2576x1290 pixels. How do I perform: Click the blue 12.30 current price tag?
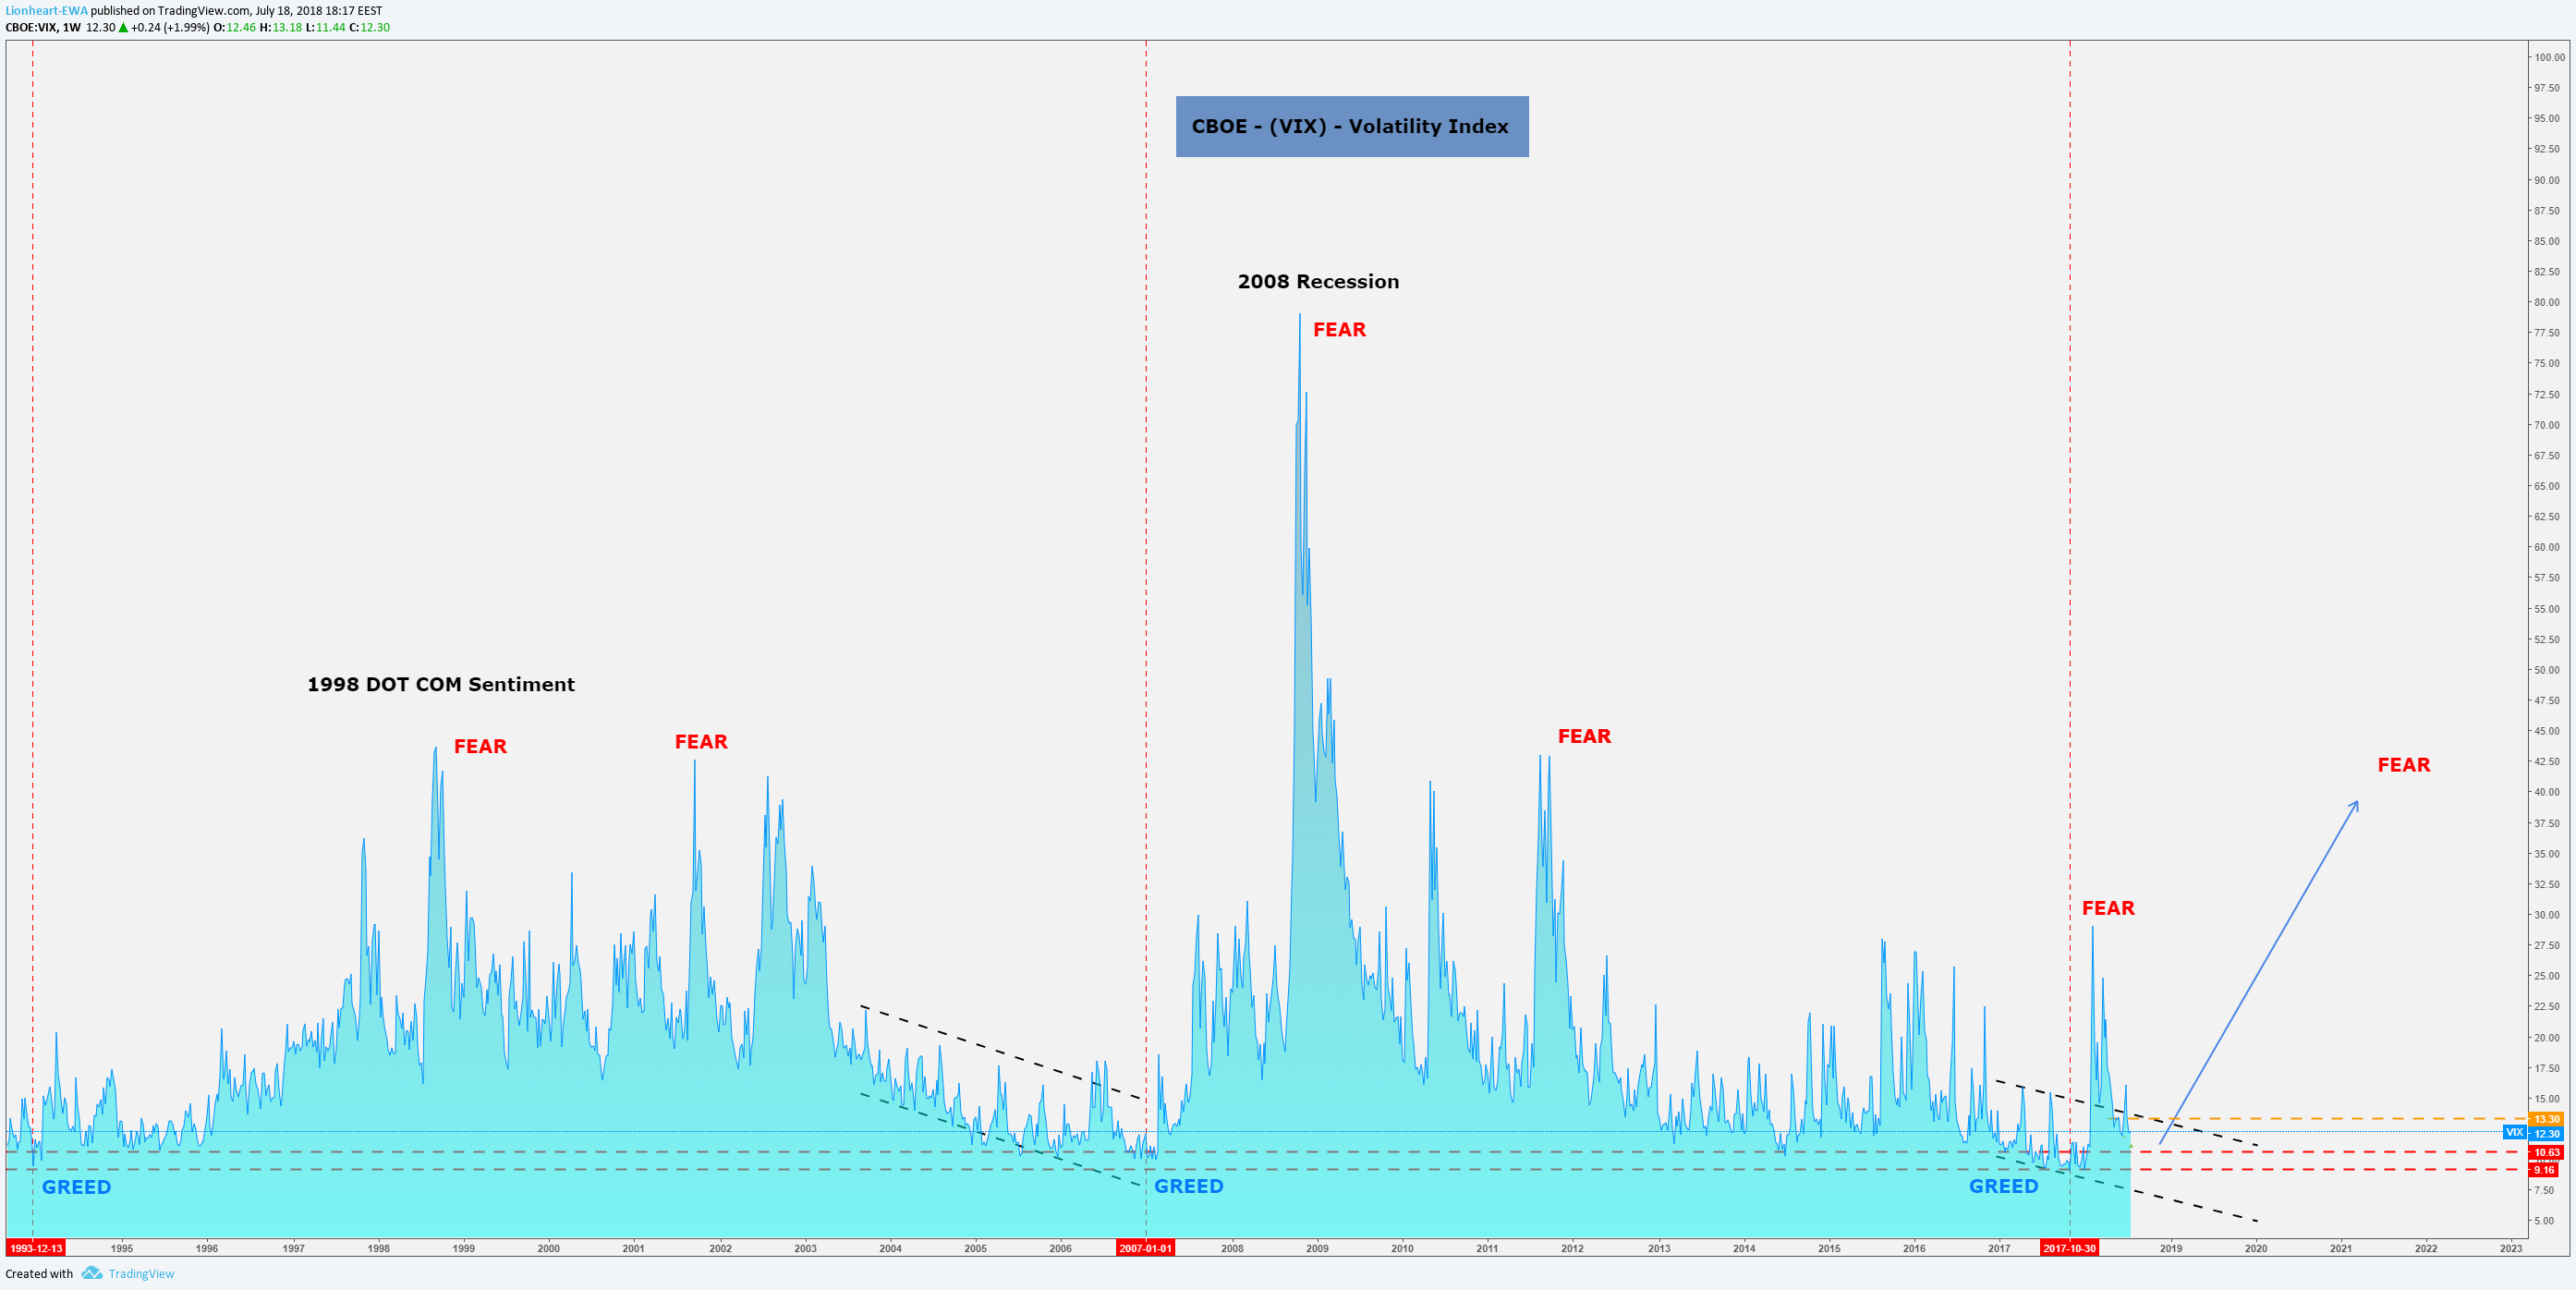click(x=2546, y=1133)
